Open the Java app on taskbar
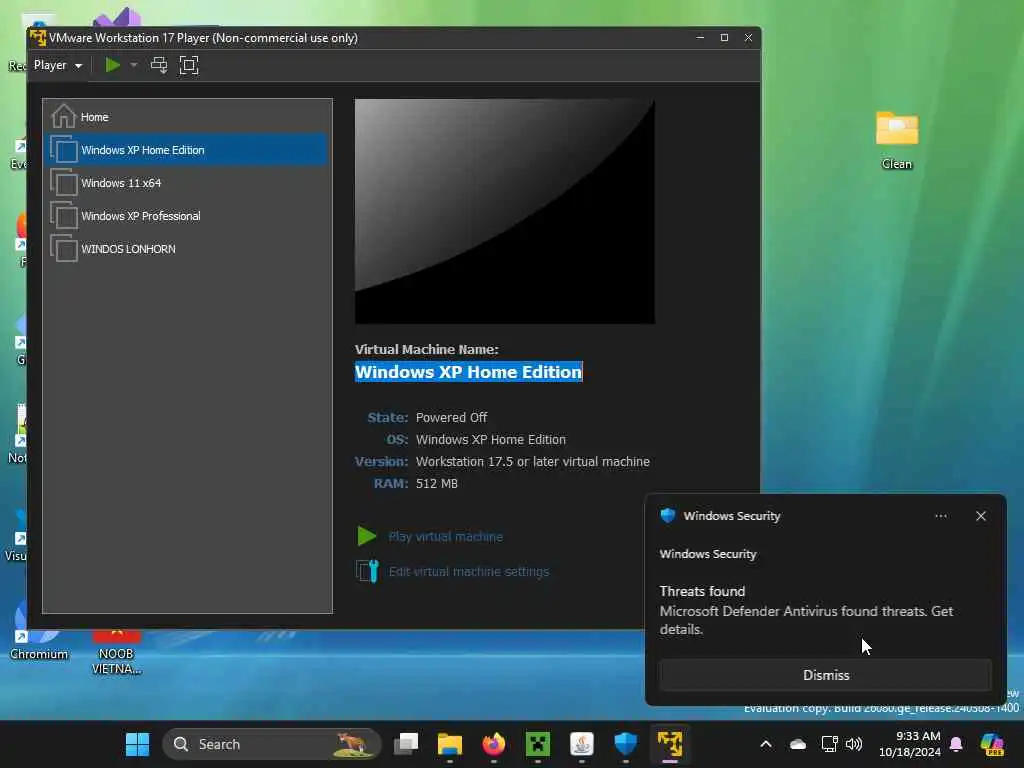 click(x=581, y=744)
